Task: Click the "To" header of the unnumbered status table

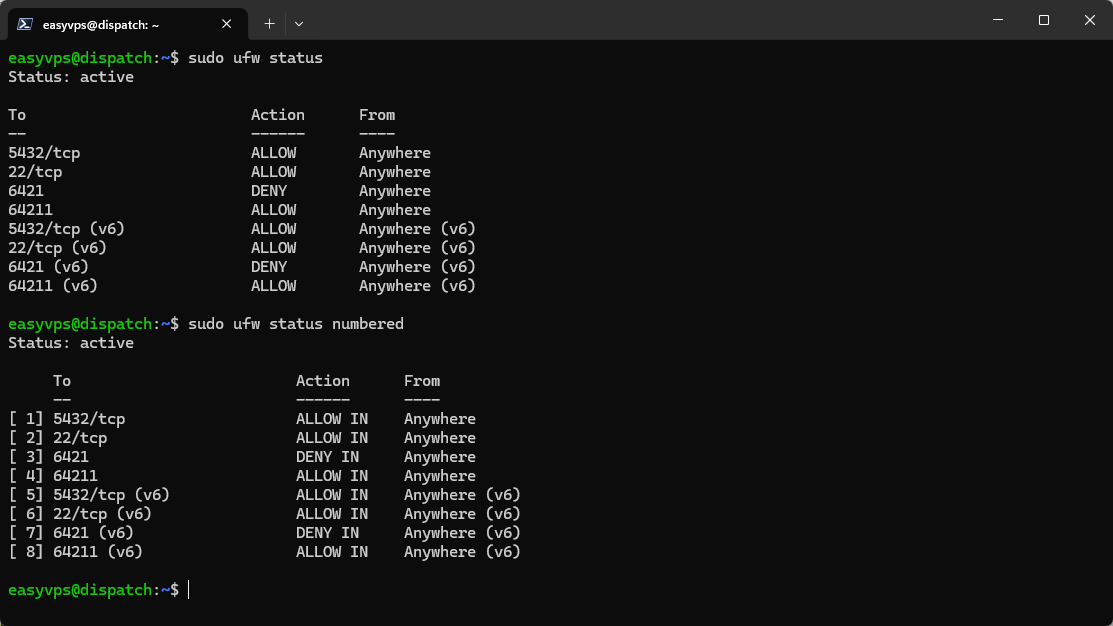Action: pos(17,115)
